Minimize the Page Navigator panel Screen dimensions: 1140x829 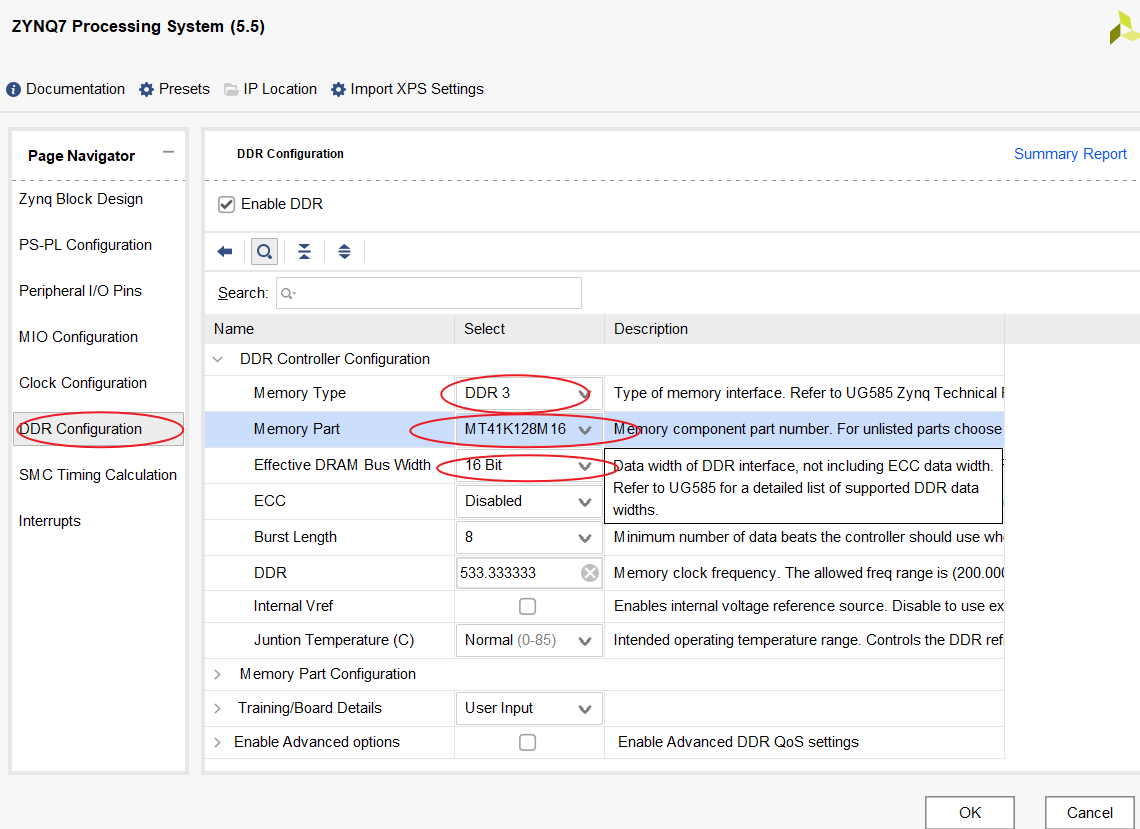pos(169,152)
